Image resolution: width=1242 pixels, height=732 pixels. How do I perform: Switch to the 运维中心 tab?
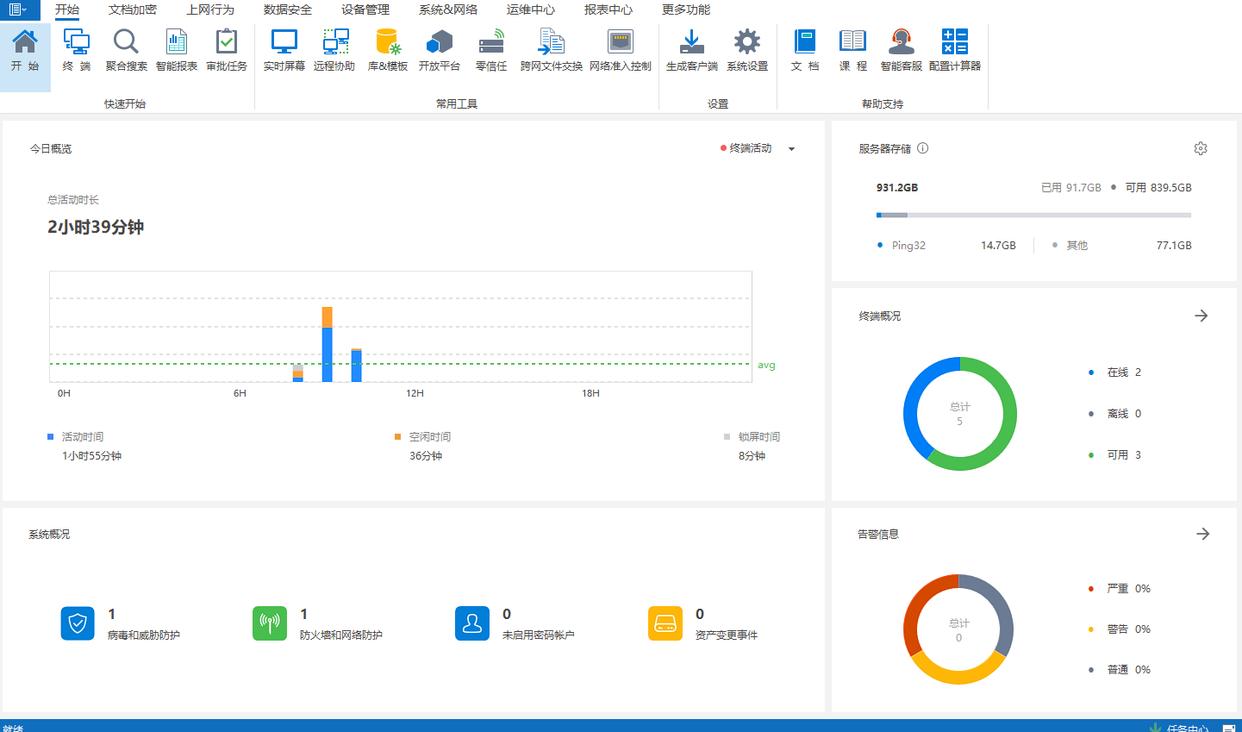(x=530, y=10)
